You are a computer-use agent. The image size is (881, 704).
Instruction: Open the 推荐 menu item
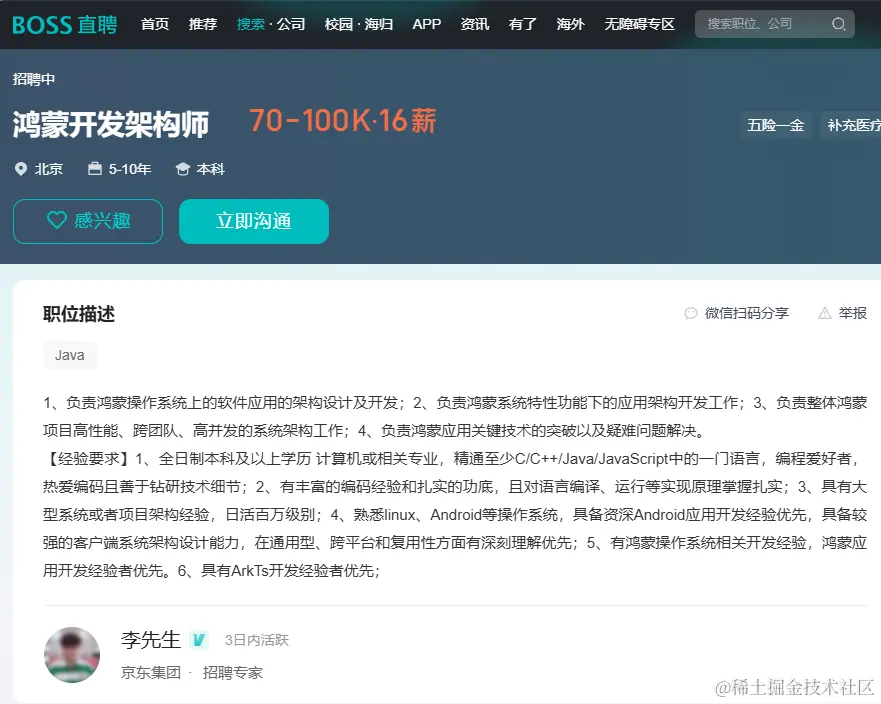[203, 24]
